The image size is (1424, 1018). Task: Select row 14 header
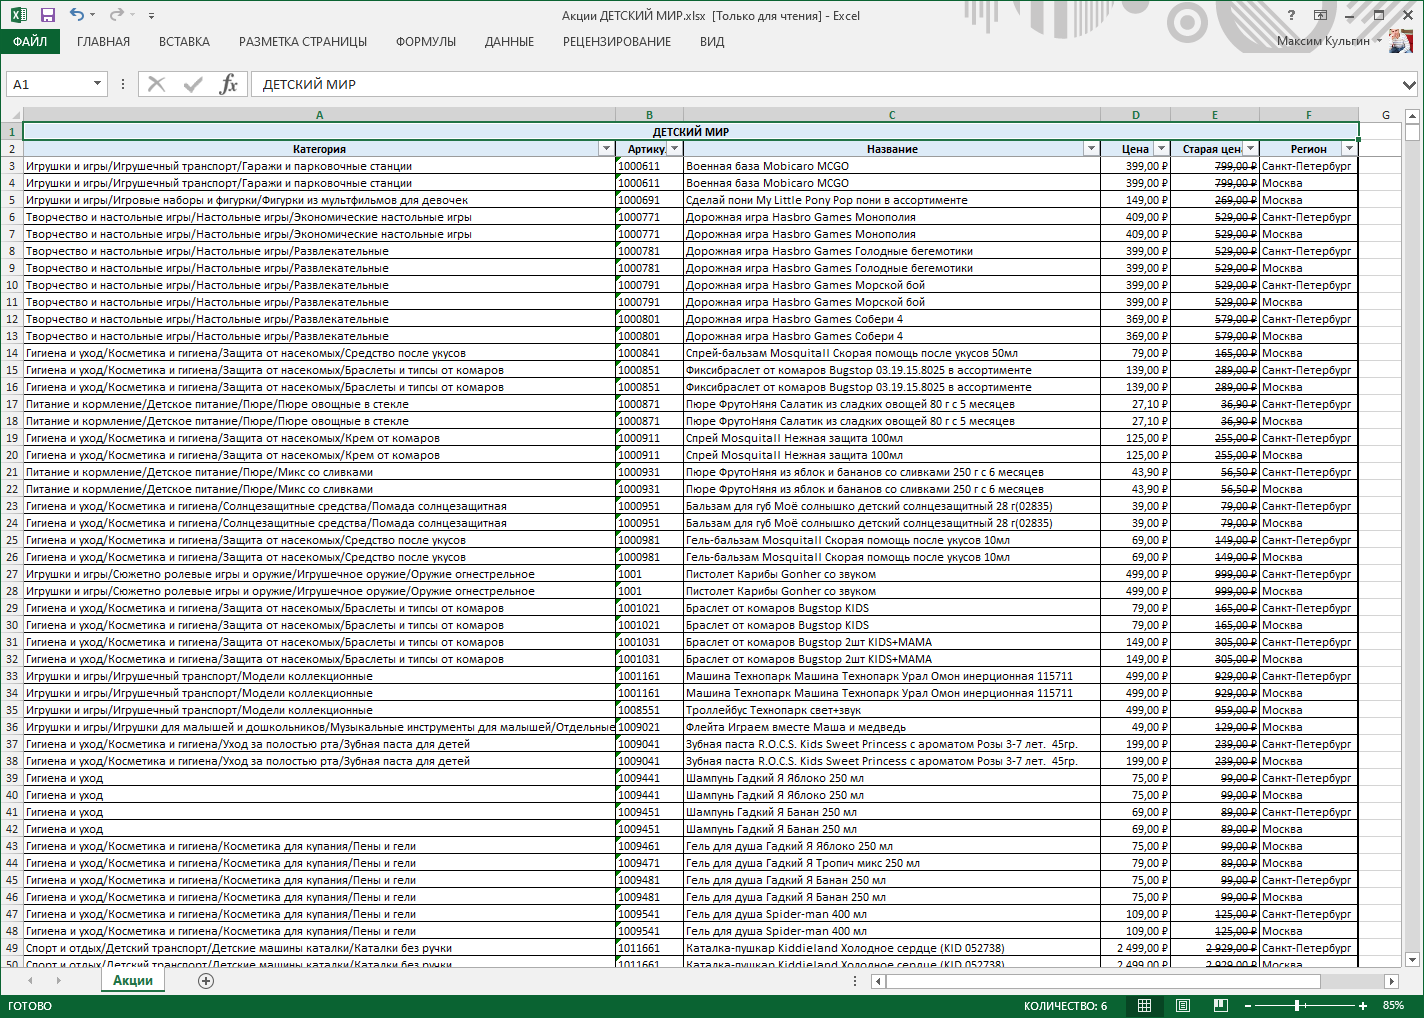click(12, 353)
